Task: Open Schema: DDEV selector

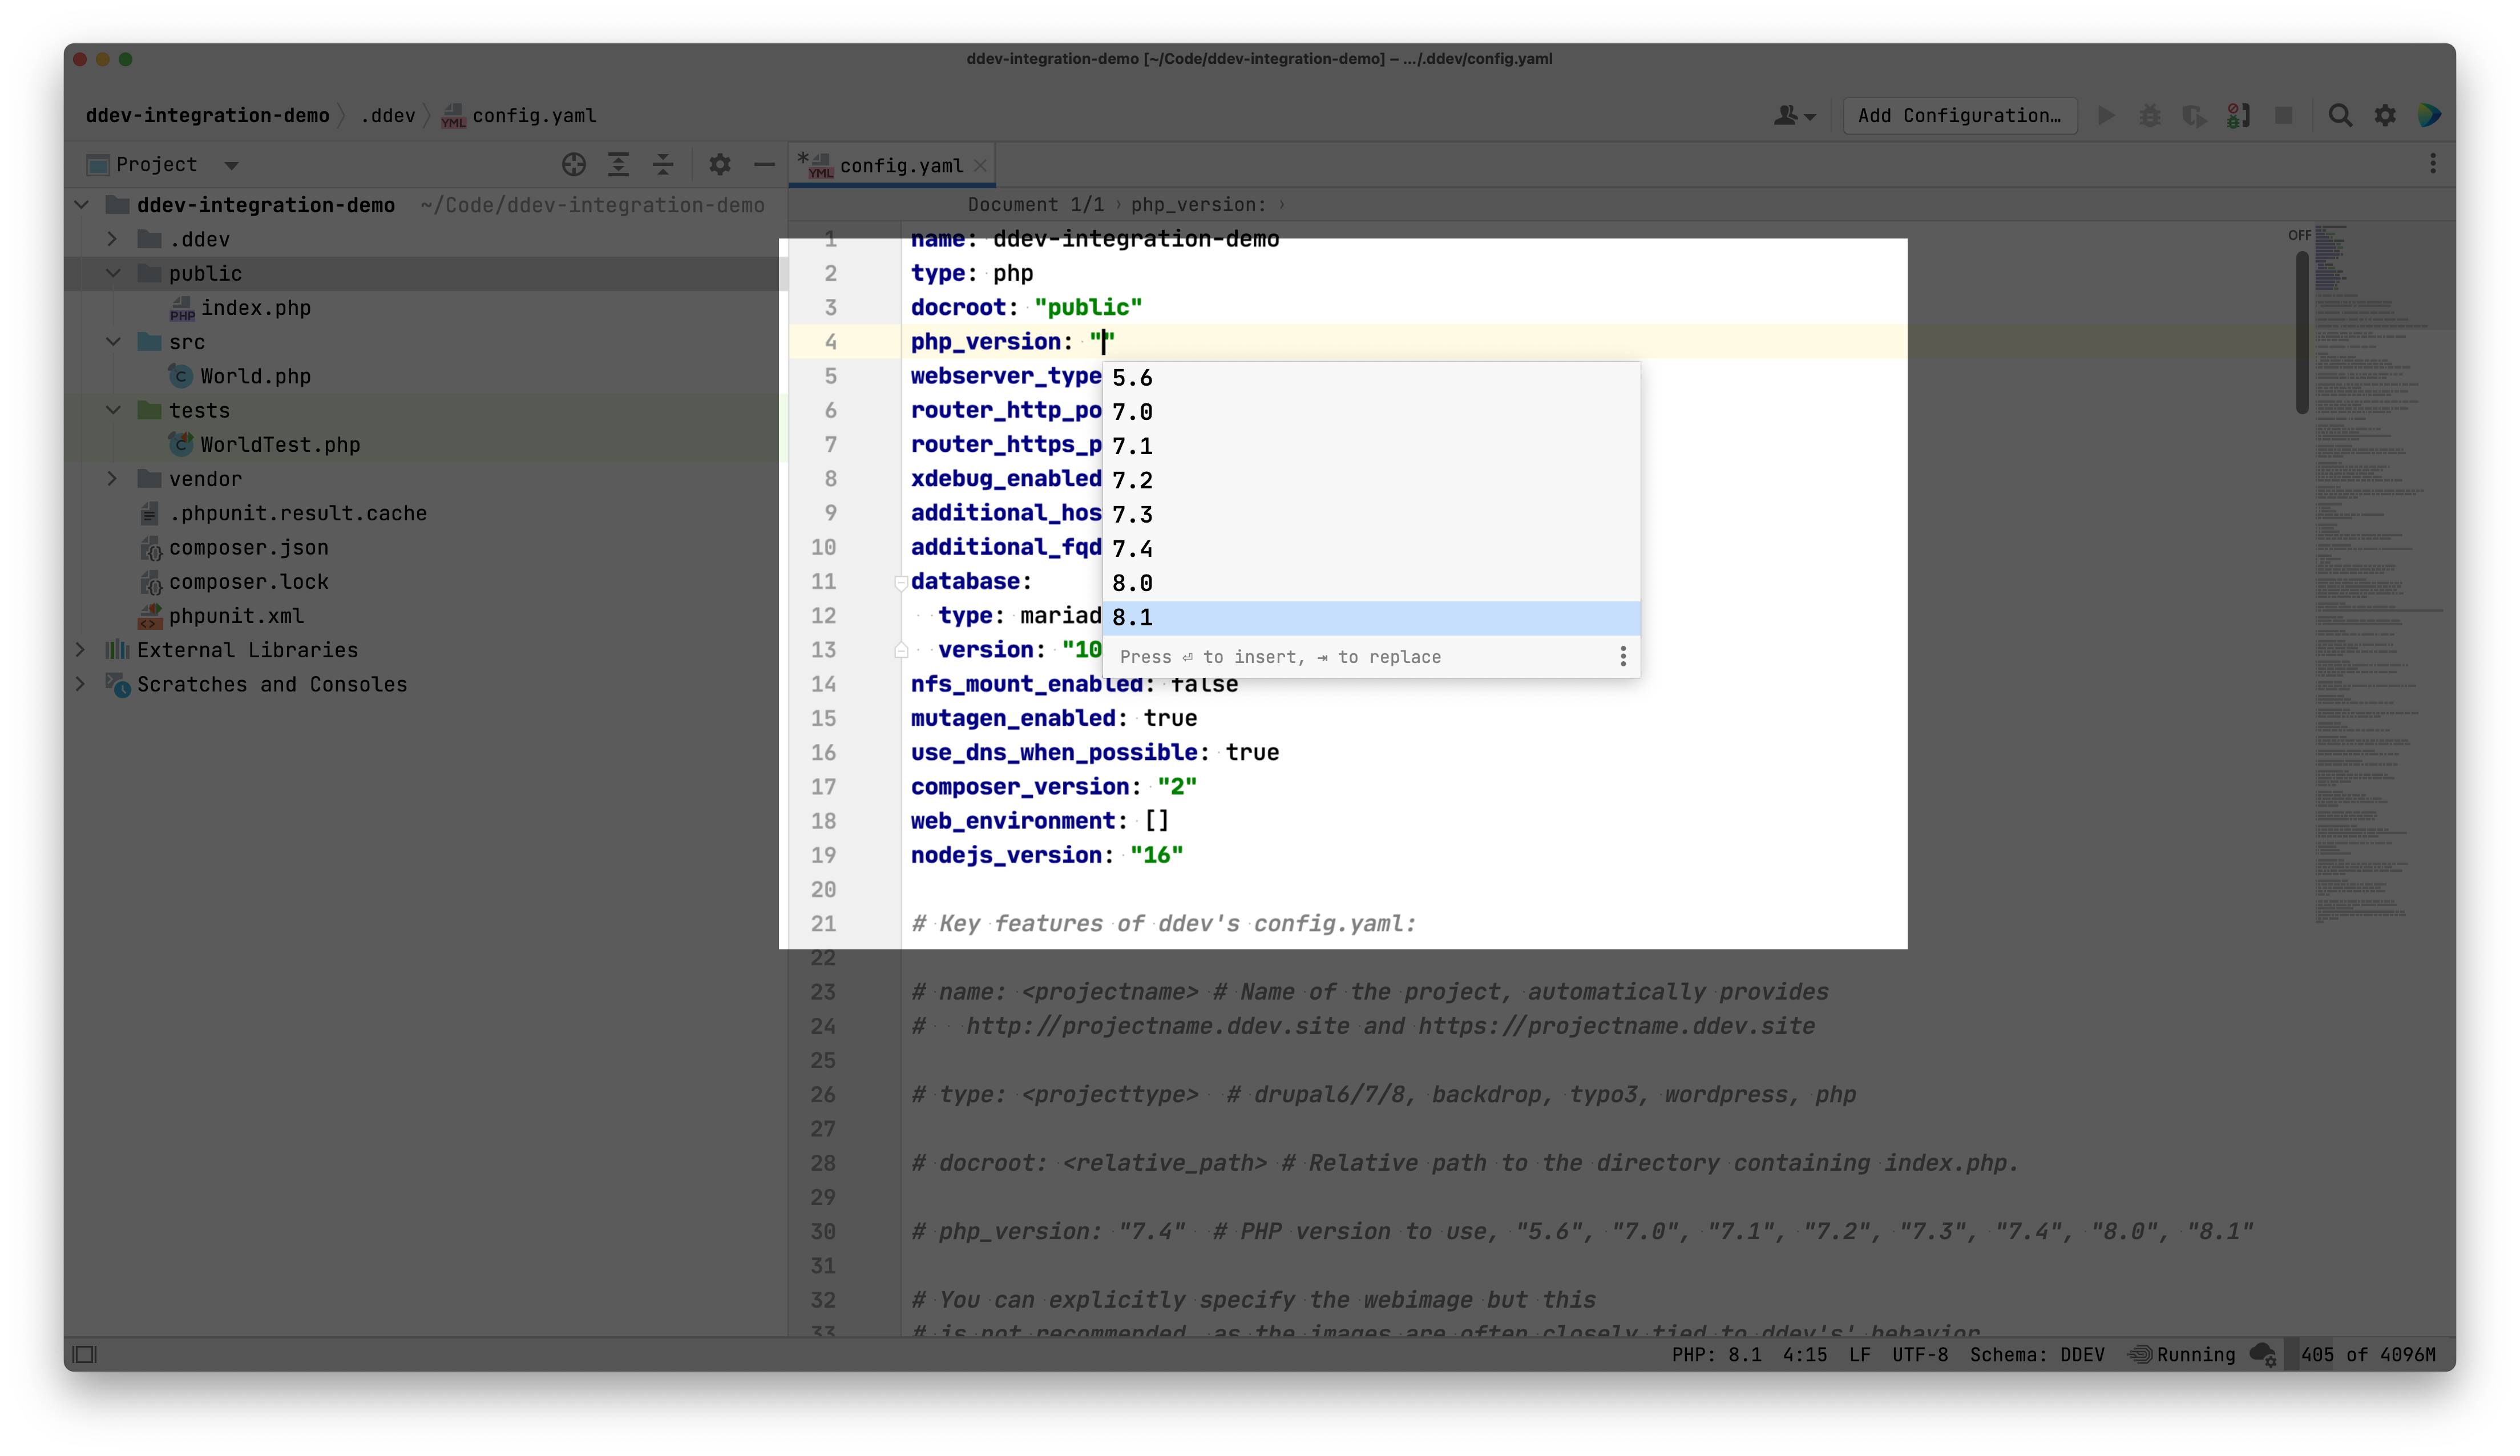Action: [2037, 1355]
